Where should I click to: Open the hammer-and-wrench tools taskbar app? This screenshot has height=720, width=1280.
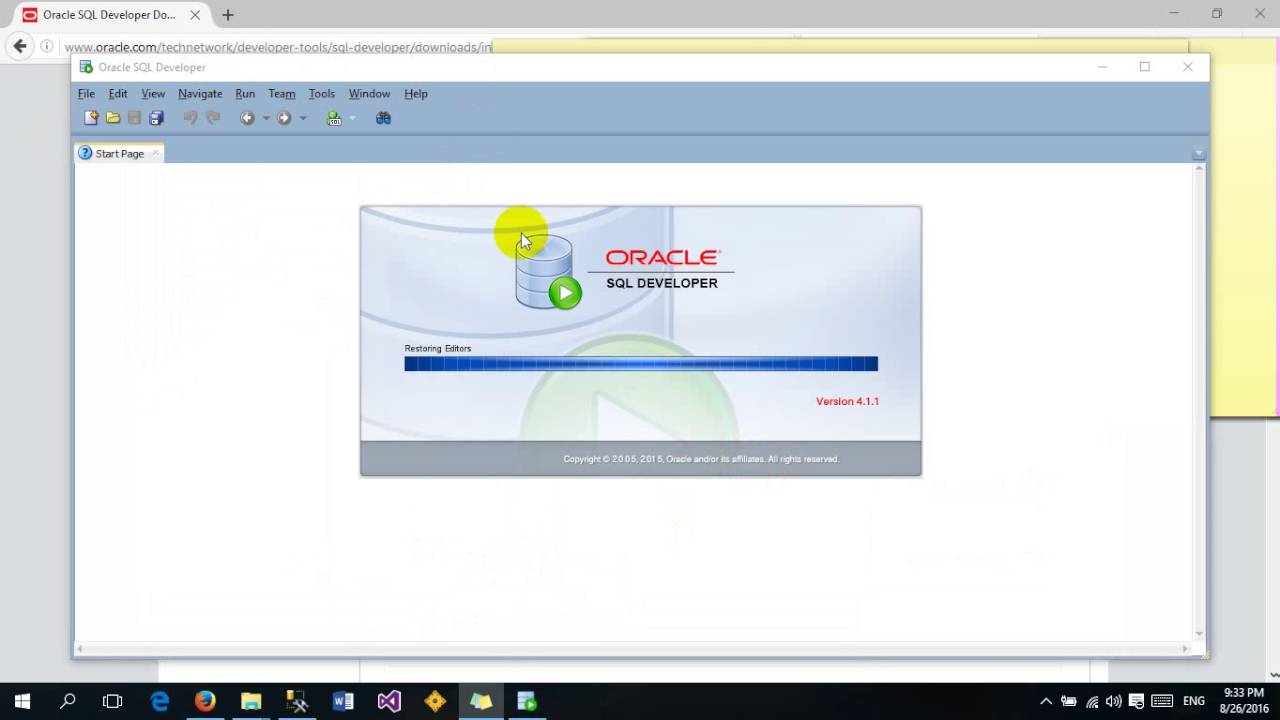point(297,701)
